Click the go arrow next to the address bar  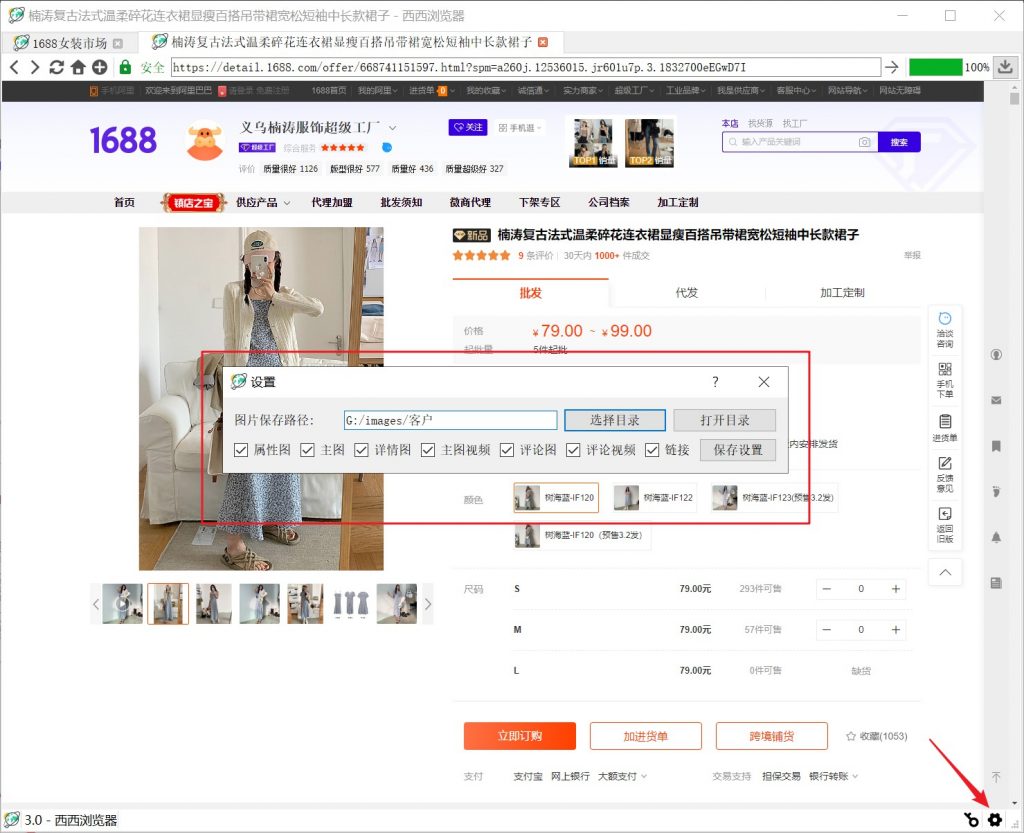[x=890, y=67]
